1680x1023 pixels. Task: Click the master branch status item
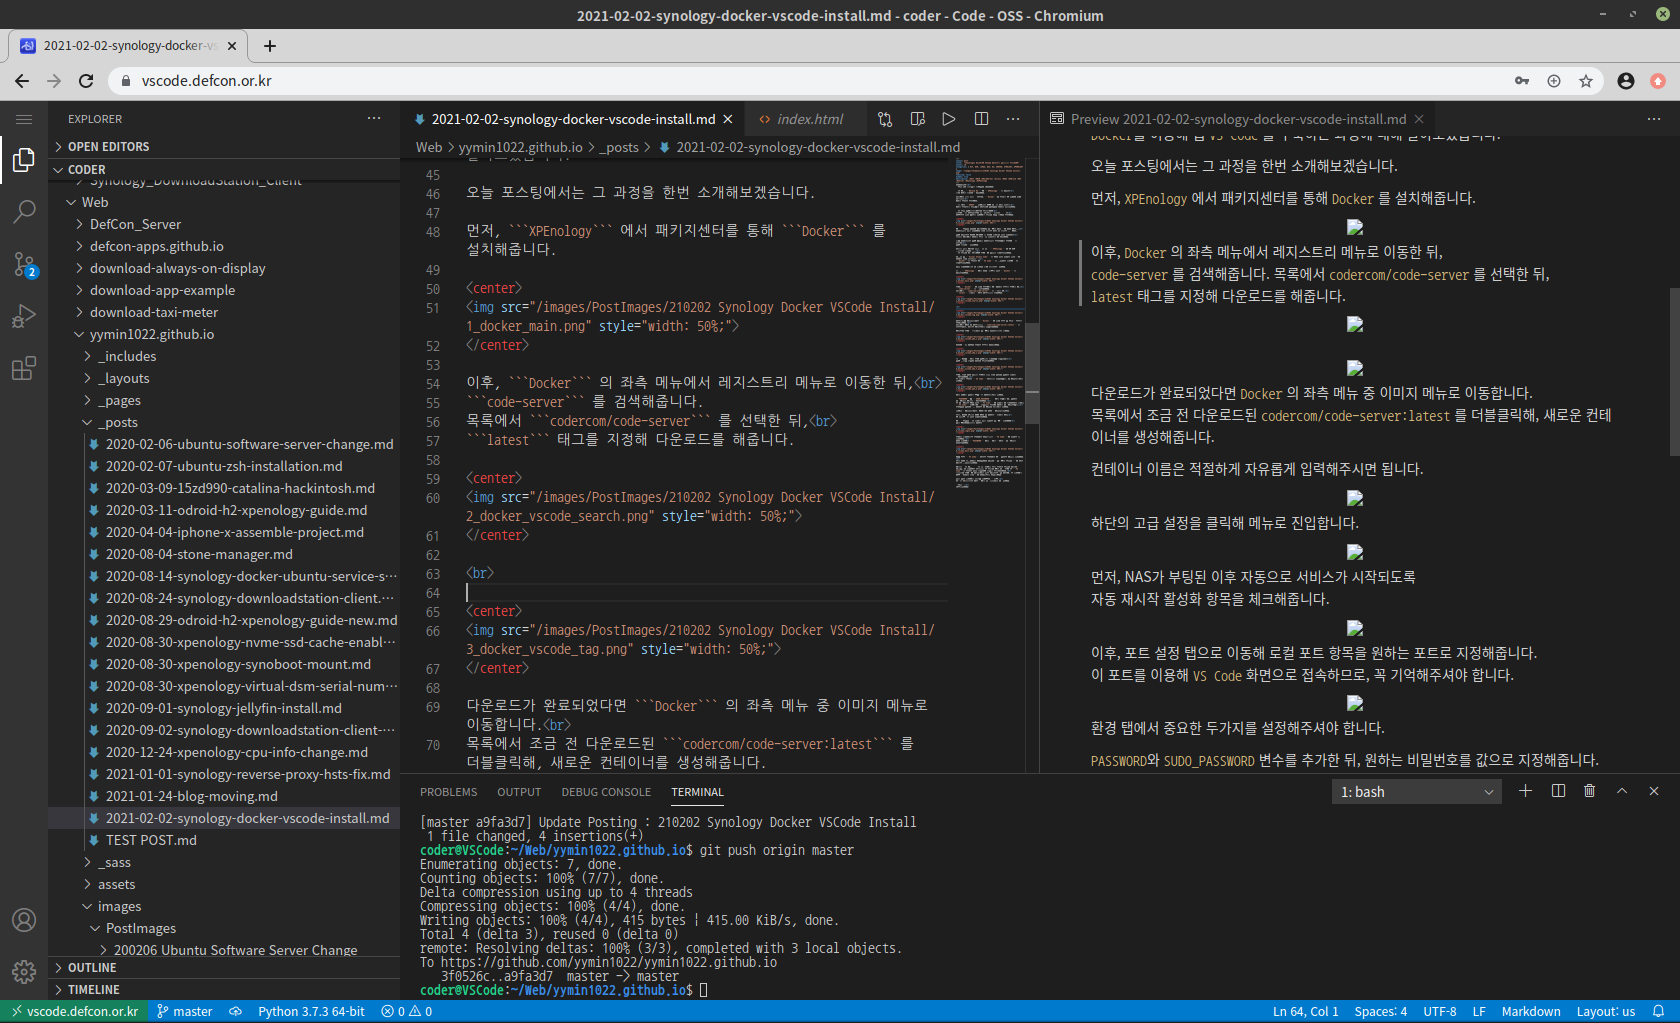(x=185, y=1011)
